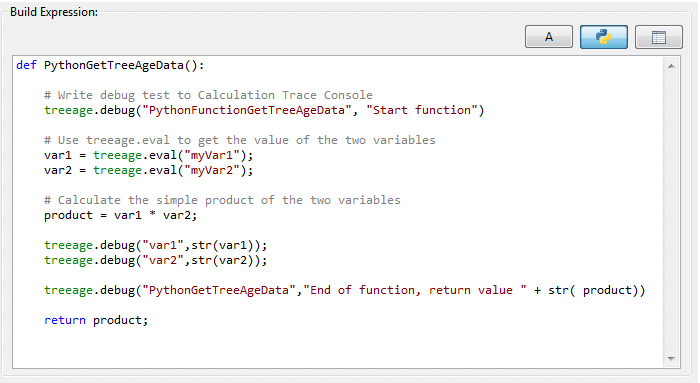Click the treeage.debug("var1",str(var1)) line
The image size is (700, 383).
coord(155,245)
